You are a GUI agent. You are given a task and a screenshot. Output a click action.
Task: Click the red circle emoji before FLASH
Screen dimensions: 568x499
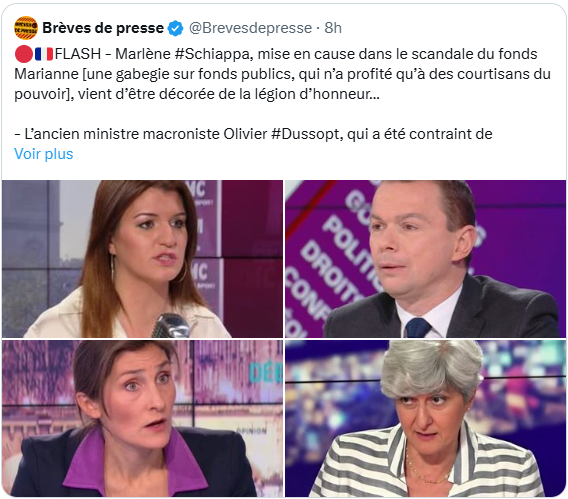(24, 54)
